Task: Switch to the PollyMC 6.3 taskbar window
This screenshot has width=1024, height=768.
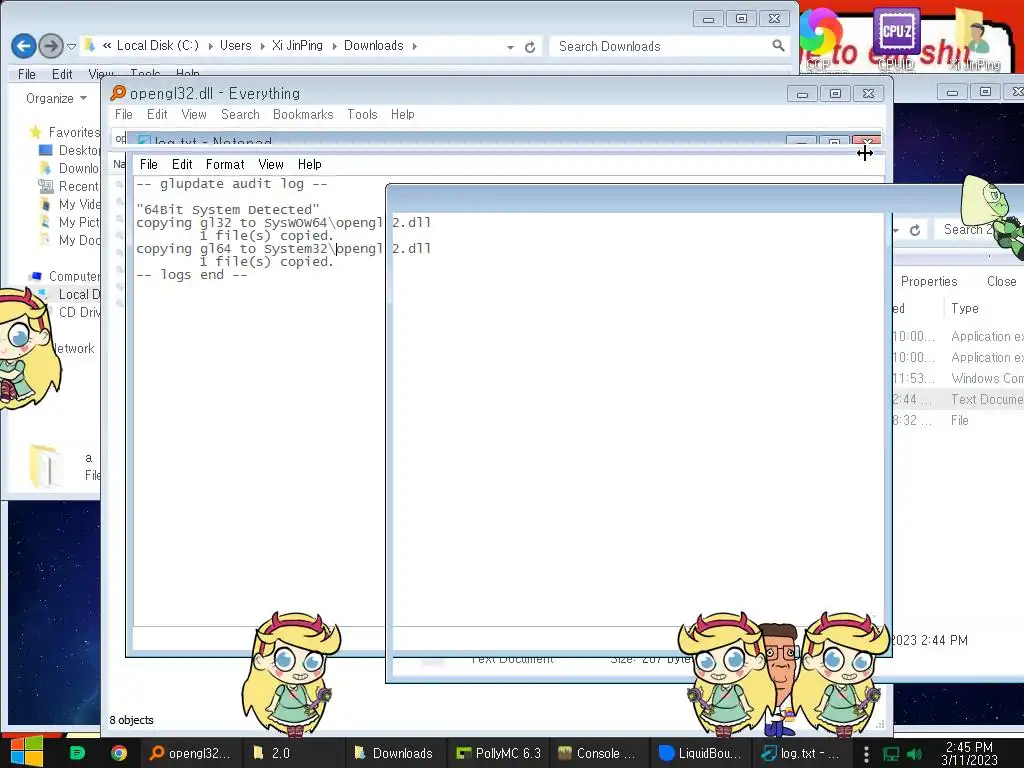Action: pyautogui.click(x=500, y=753)
